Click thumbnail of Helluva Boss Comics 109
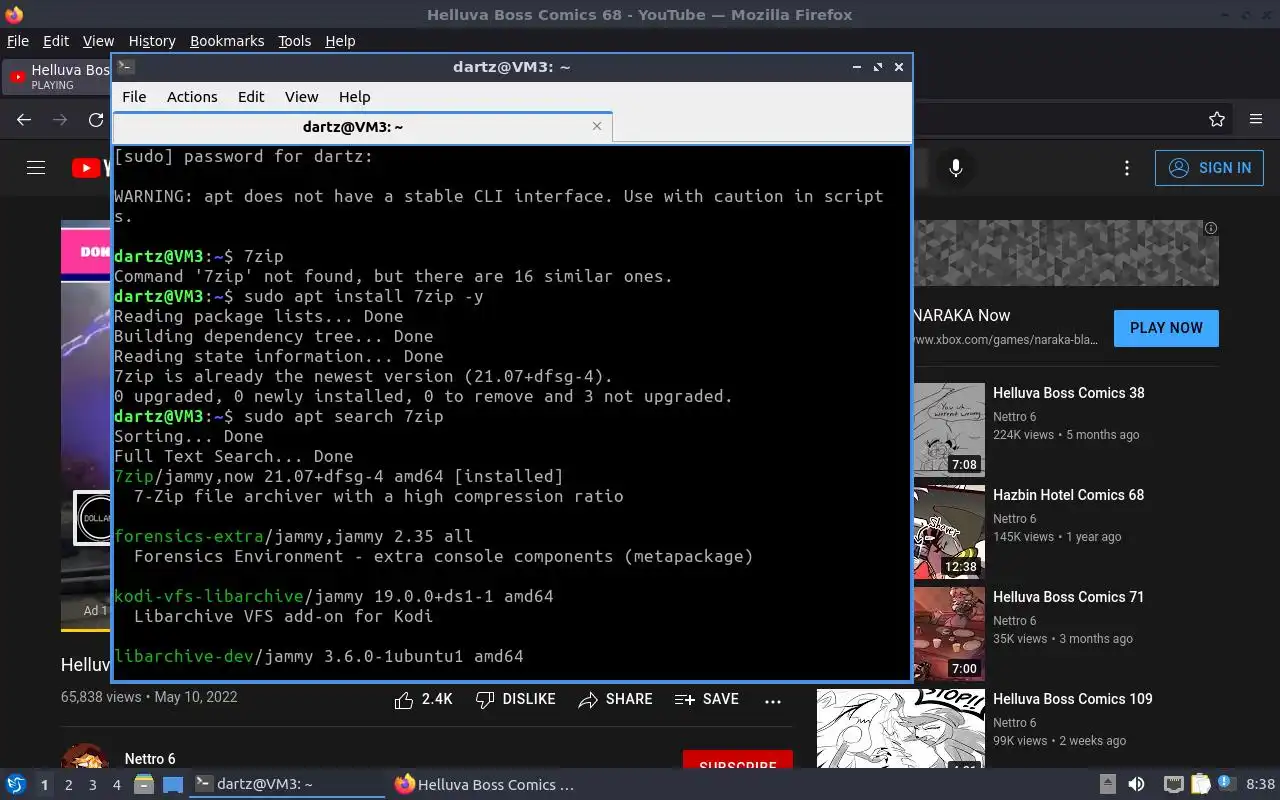The width and height of the screenshot is (1280, 800). coord(900,728)
